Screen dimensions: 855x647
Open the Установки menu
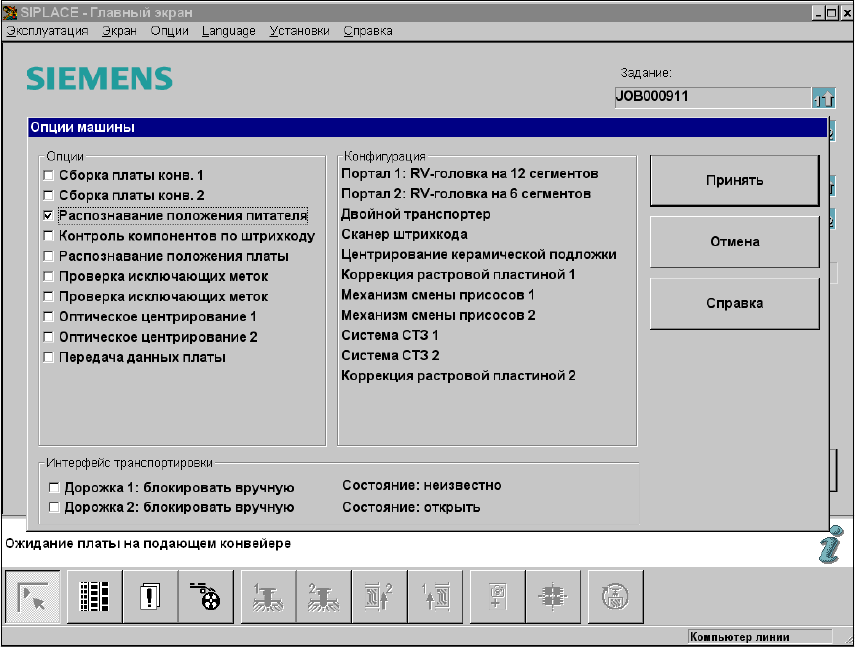[x=299, y=31]
